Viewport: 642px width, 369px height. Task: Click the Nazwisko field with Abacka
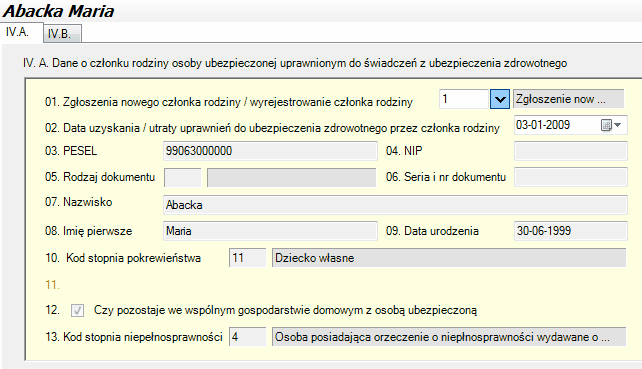coord(395,205)
